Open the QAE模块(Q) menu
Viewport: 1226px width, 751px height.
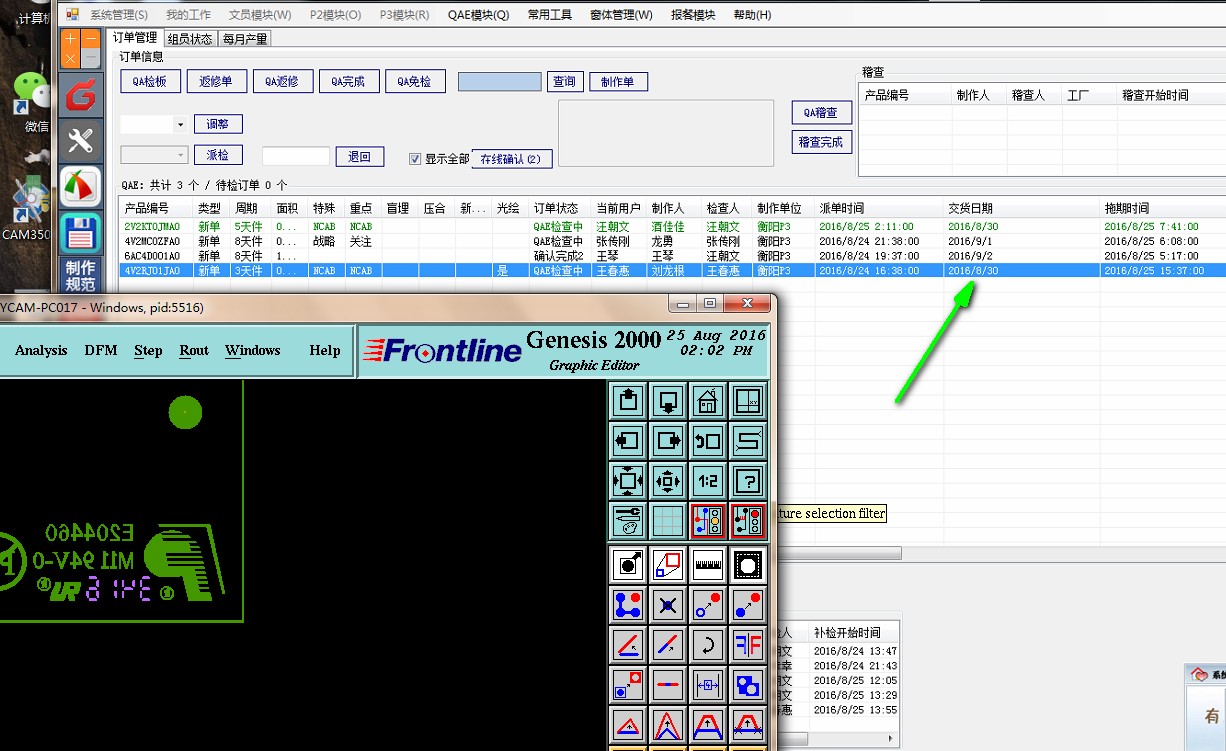pos(478,14)
